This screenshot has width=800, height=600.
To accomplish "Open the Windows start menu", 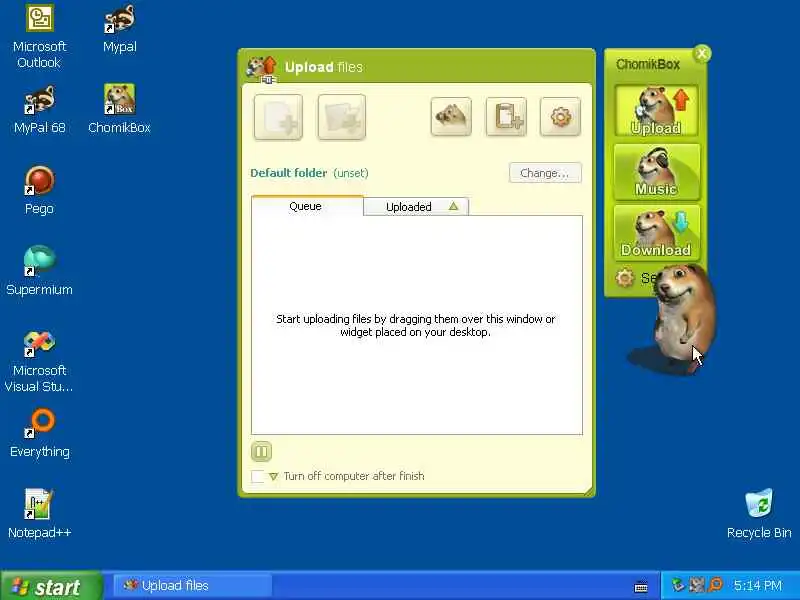I will 51,586.
